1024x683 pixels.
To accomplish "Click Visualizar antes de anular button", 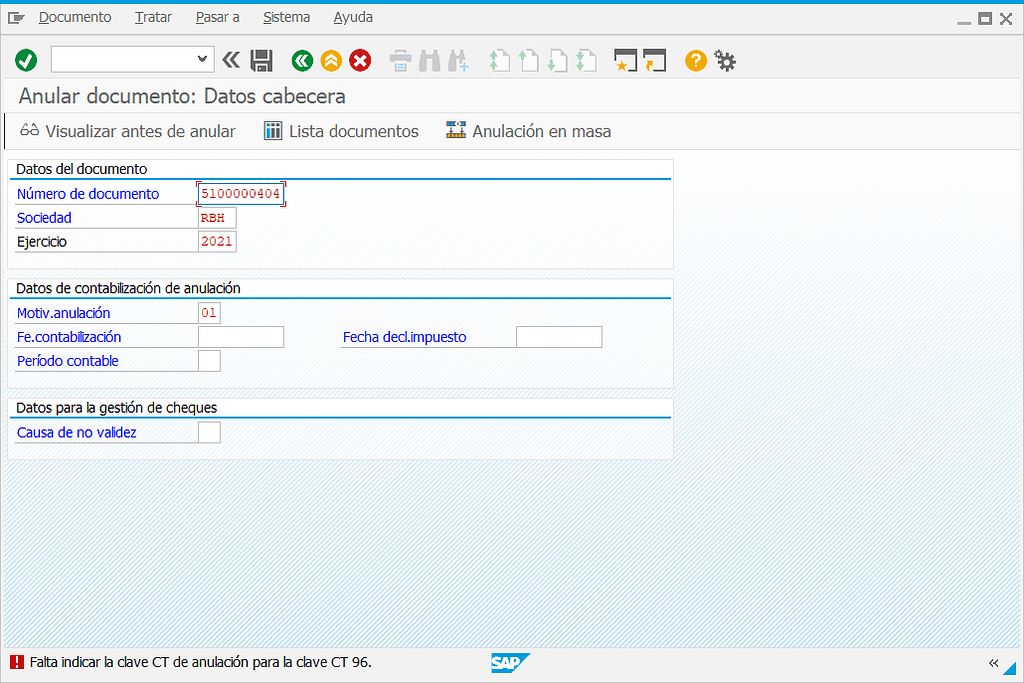I will click(128, 131).
